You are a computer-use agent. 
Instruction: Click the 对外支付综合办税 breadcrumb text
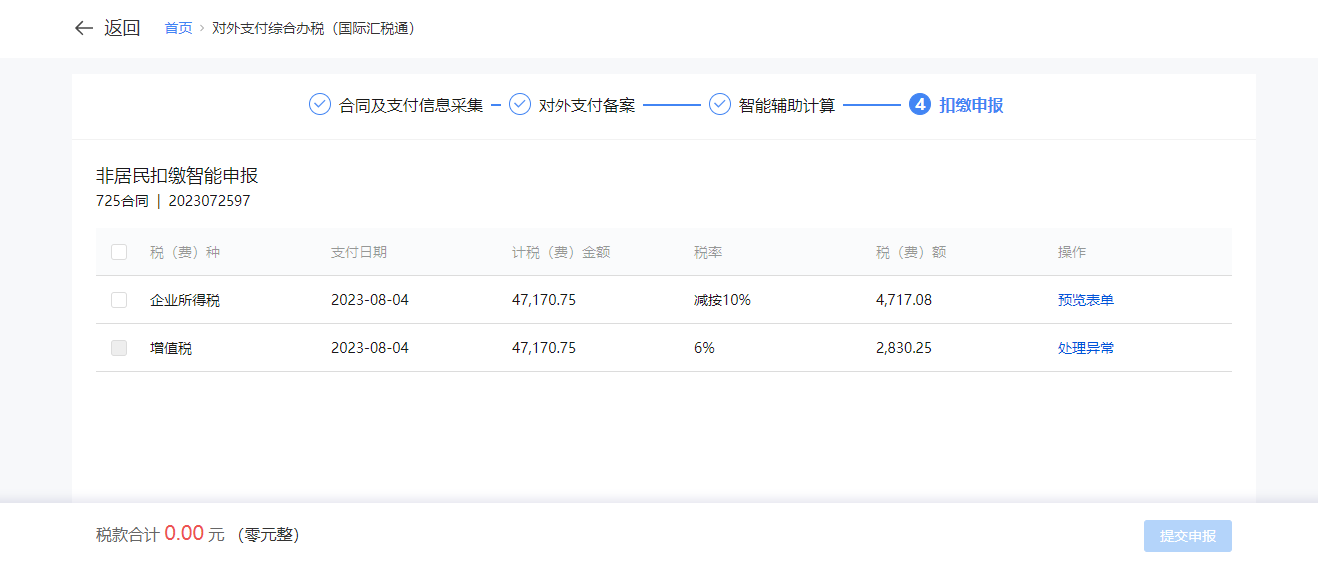click(314, 28)
